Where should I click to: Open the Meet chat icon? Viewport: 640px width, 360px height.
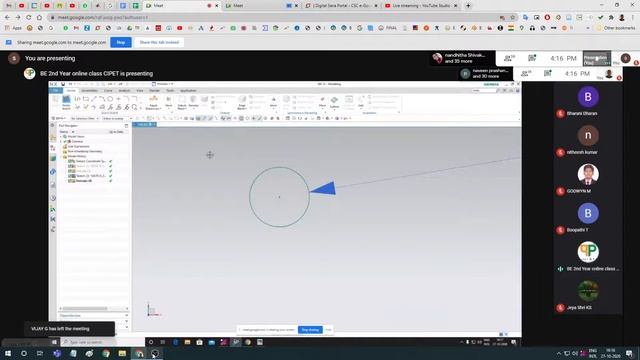point(532,58)
